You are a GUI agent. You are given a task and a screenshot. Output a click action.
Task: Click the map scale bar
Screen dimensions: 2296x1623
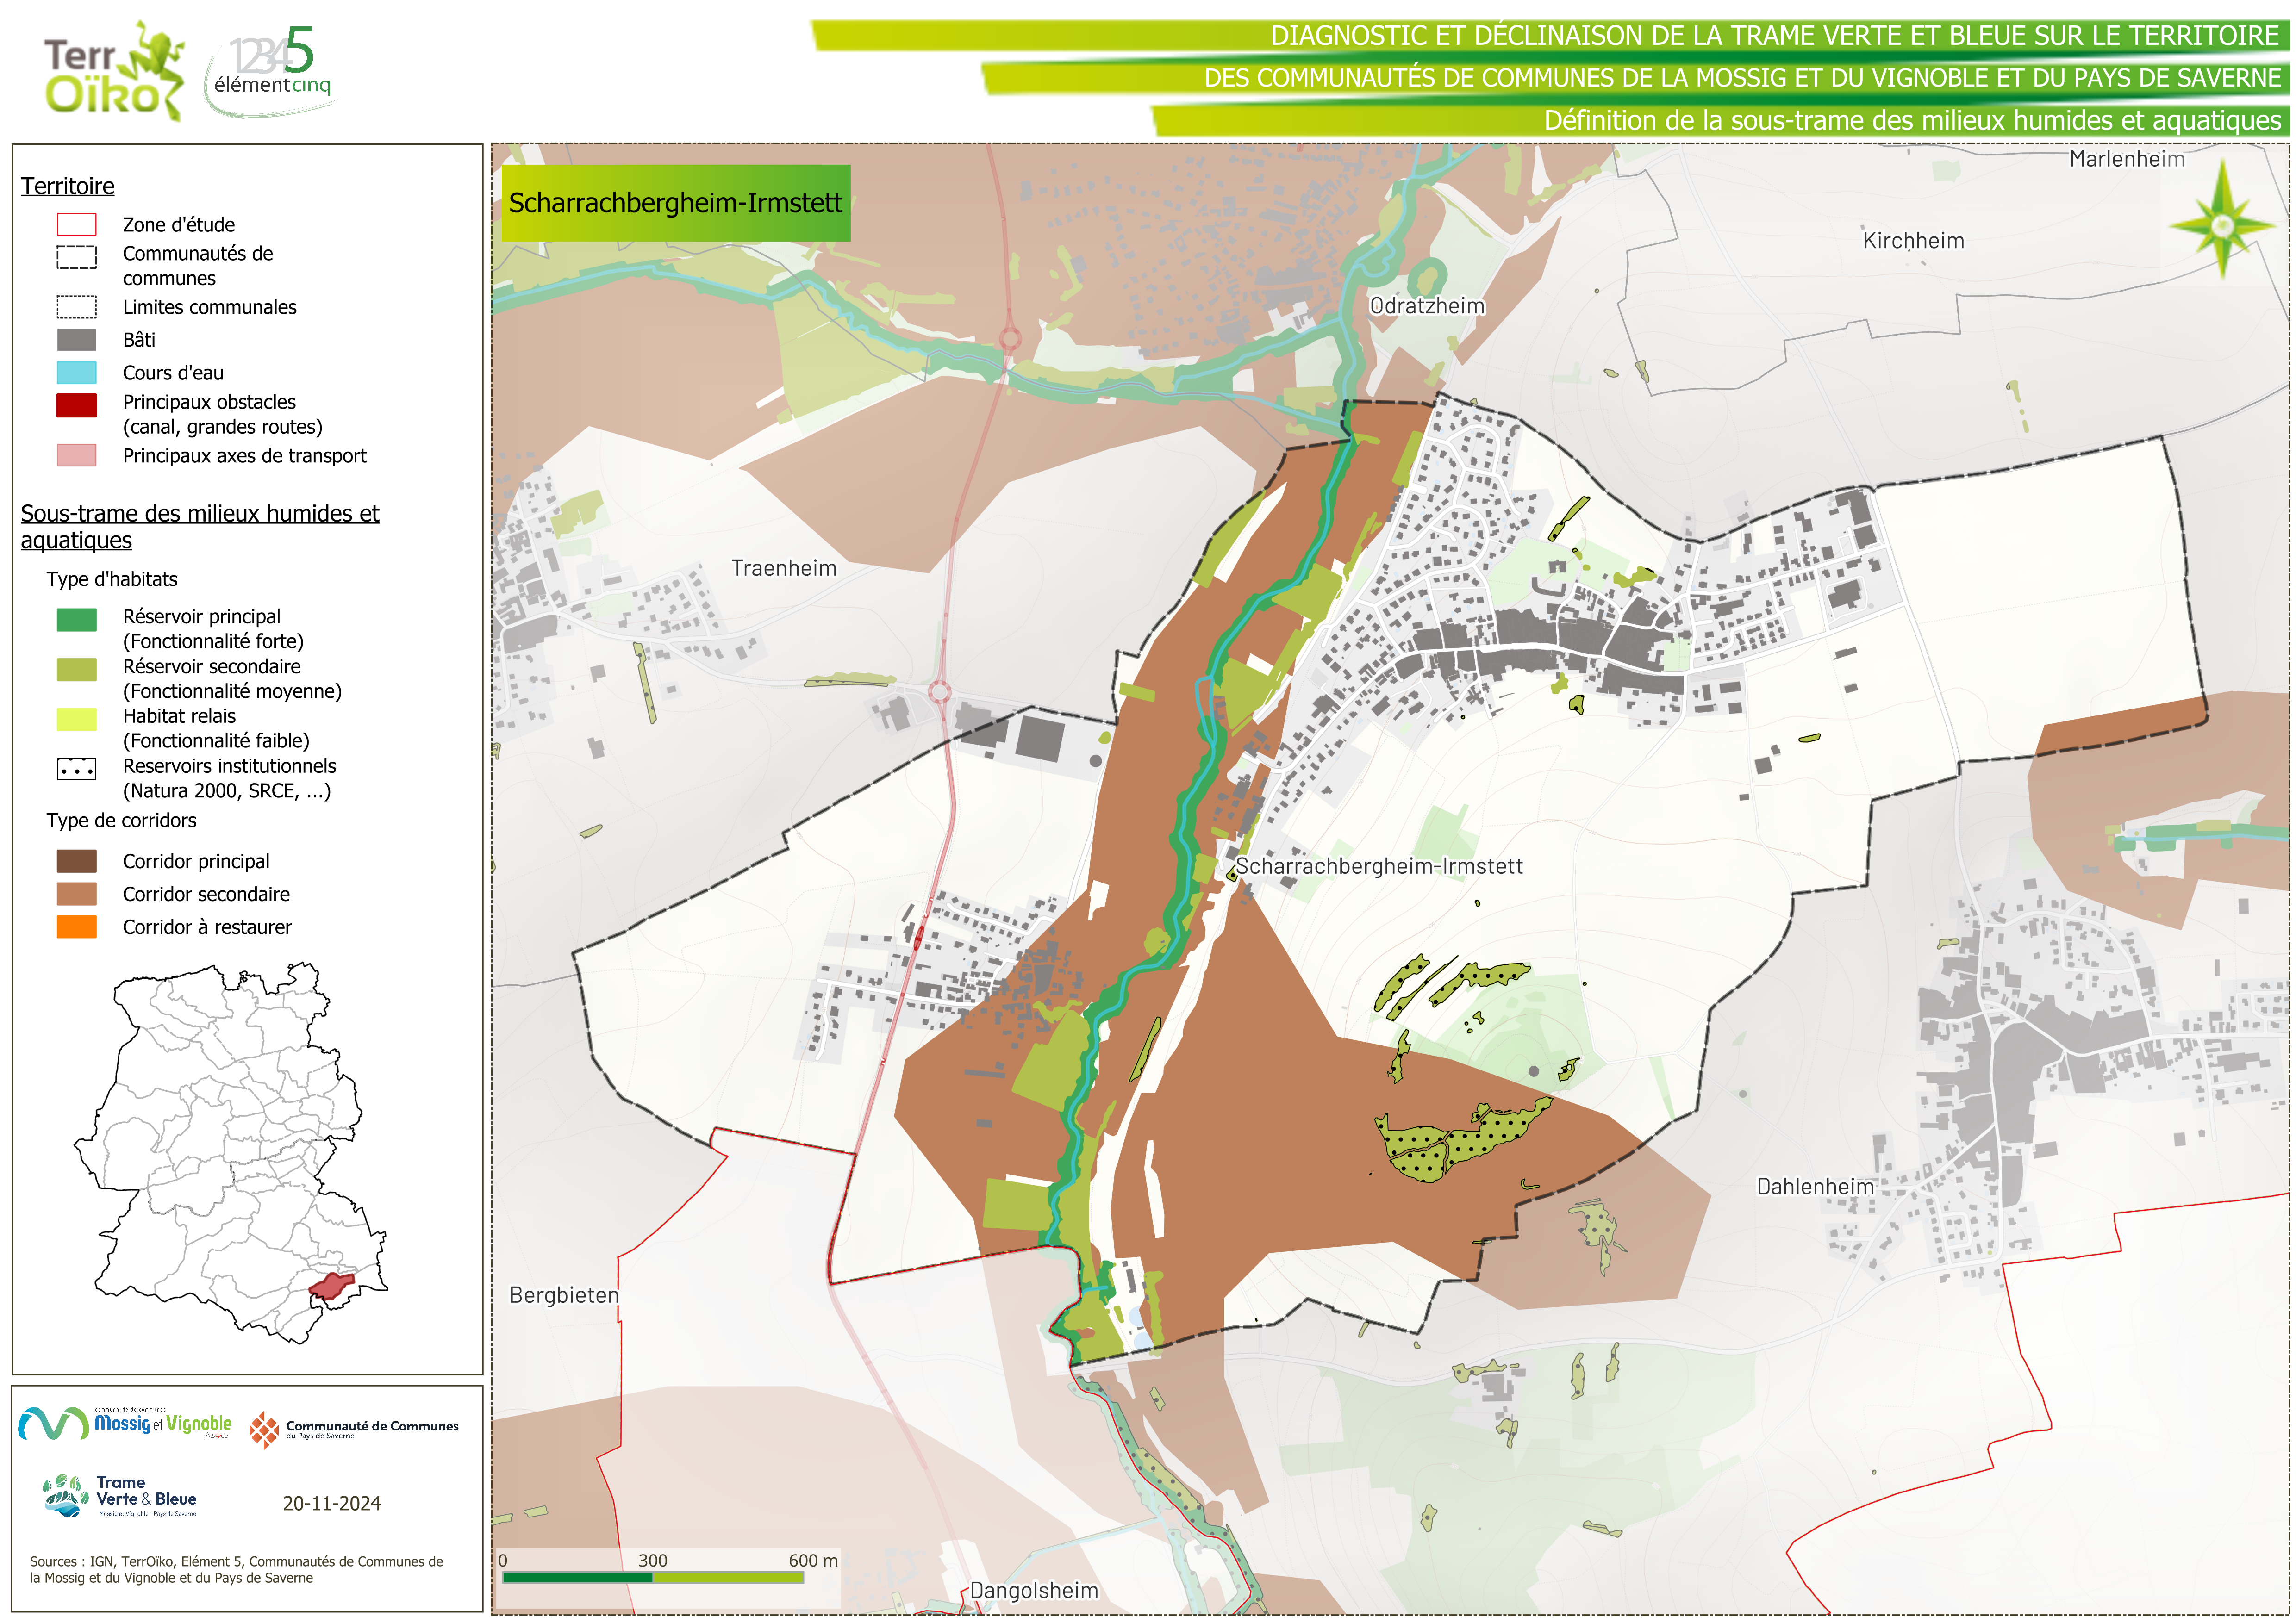653,1577
